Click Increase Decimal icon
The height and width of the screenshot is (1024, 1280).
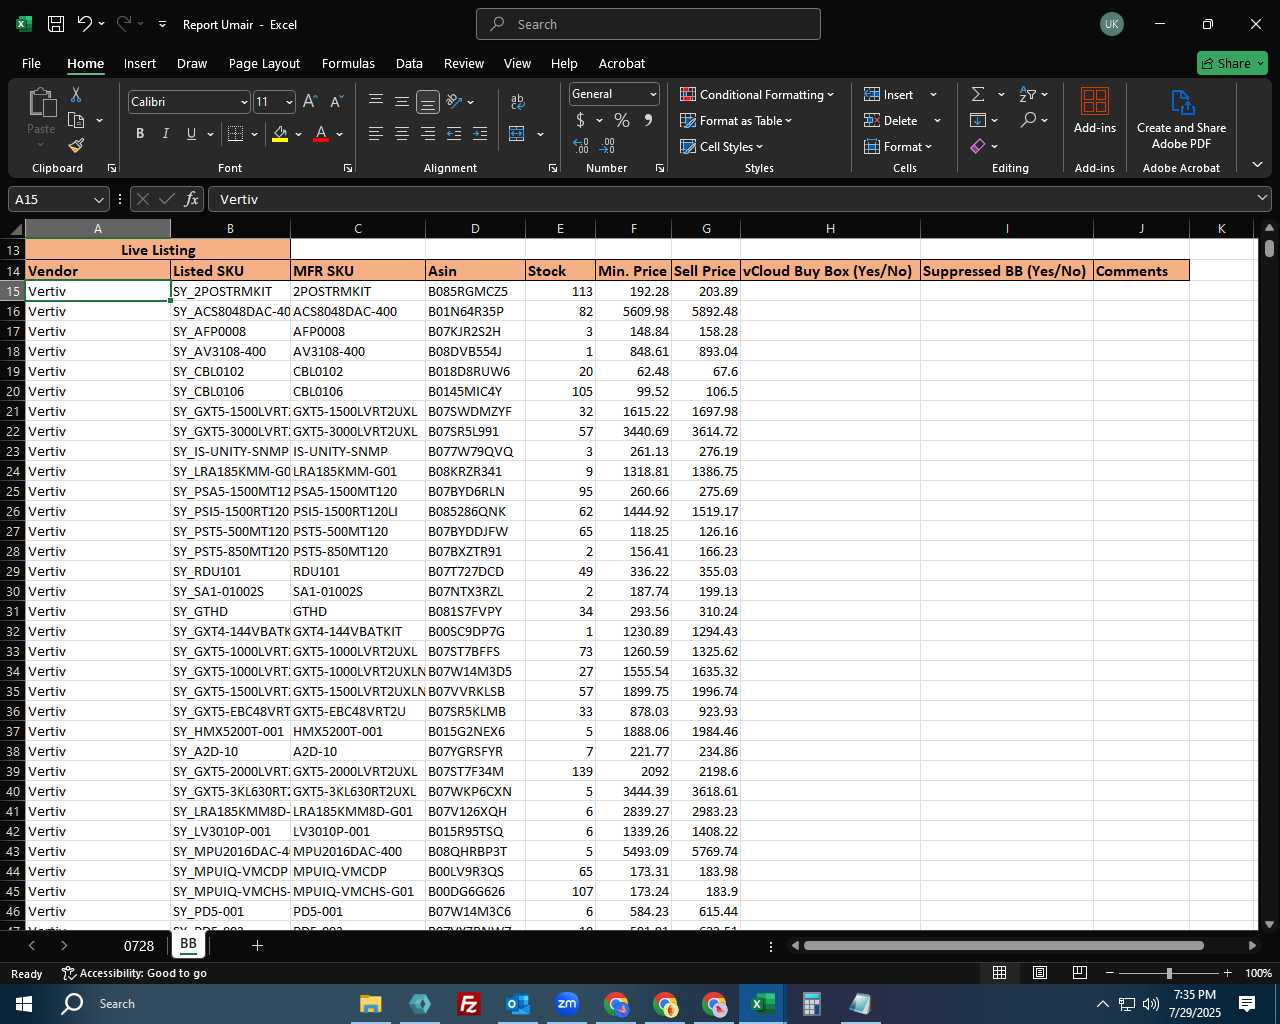point(581,146)
